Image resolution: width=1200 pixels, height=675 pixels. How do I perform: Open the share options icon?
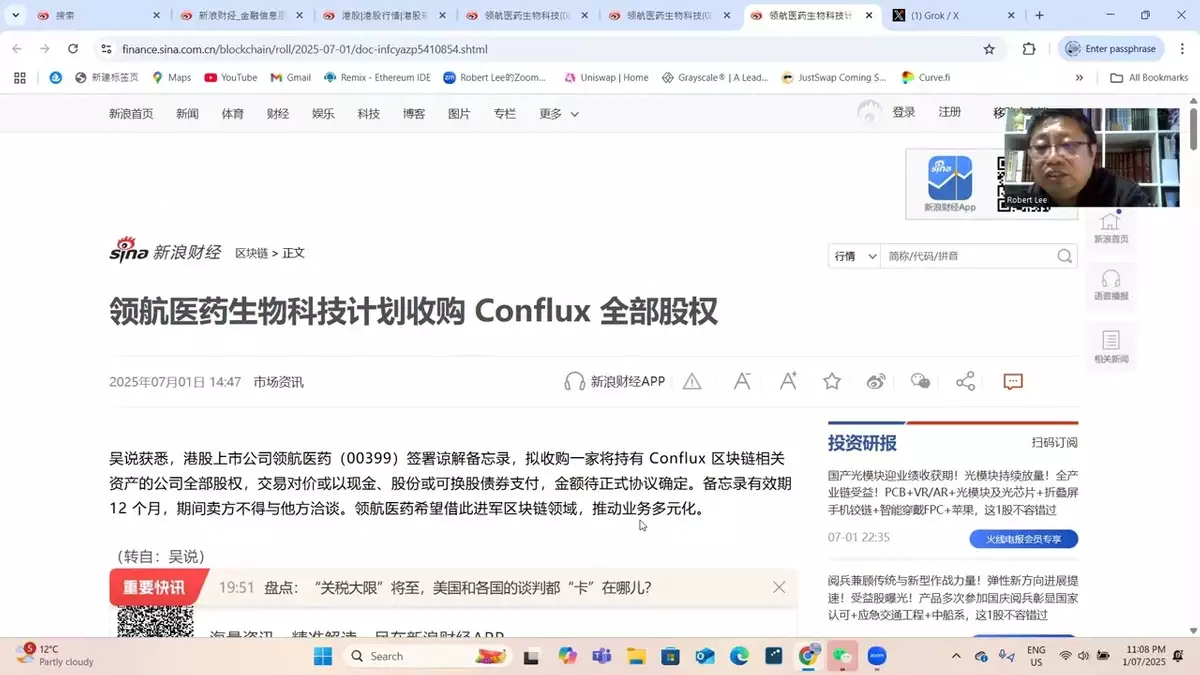[965, 381]
